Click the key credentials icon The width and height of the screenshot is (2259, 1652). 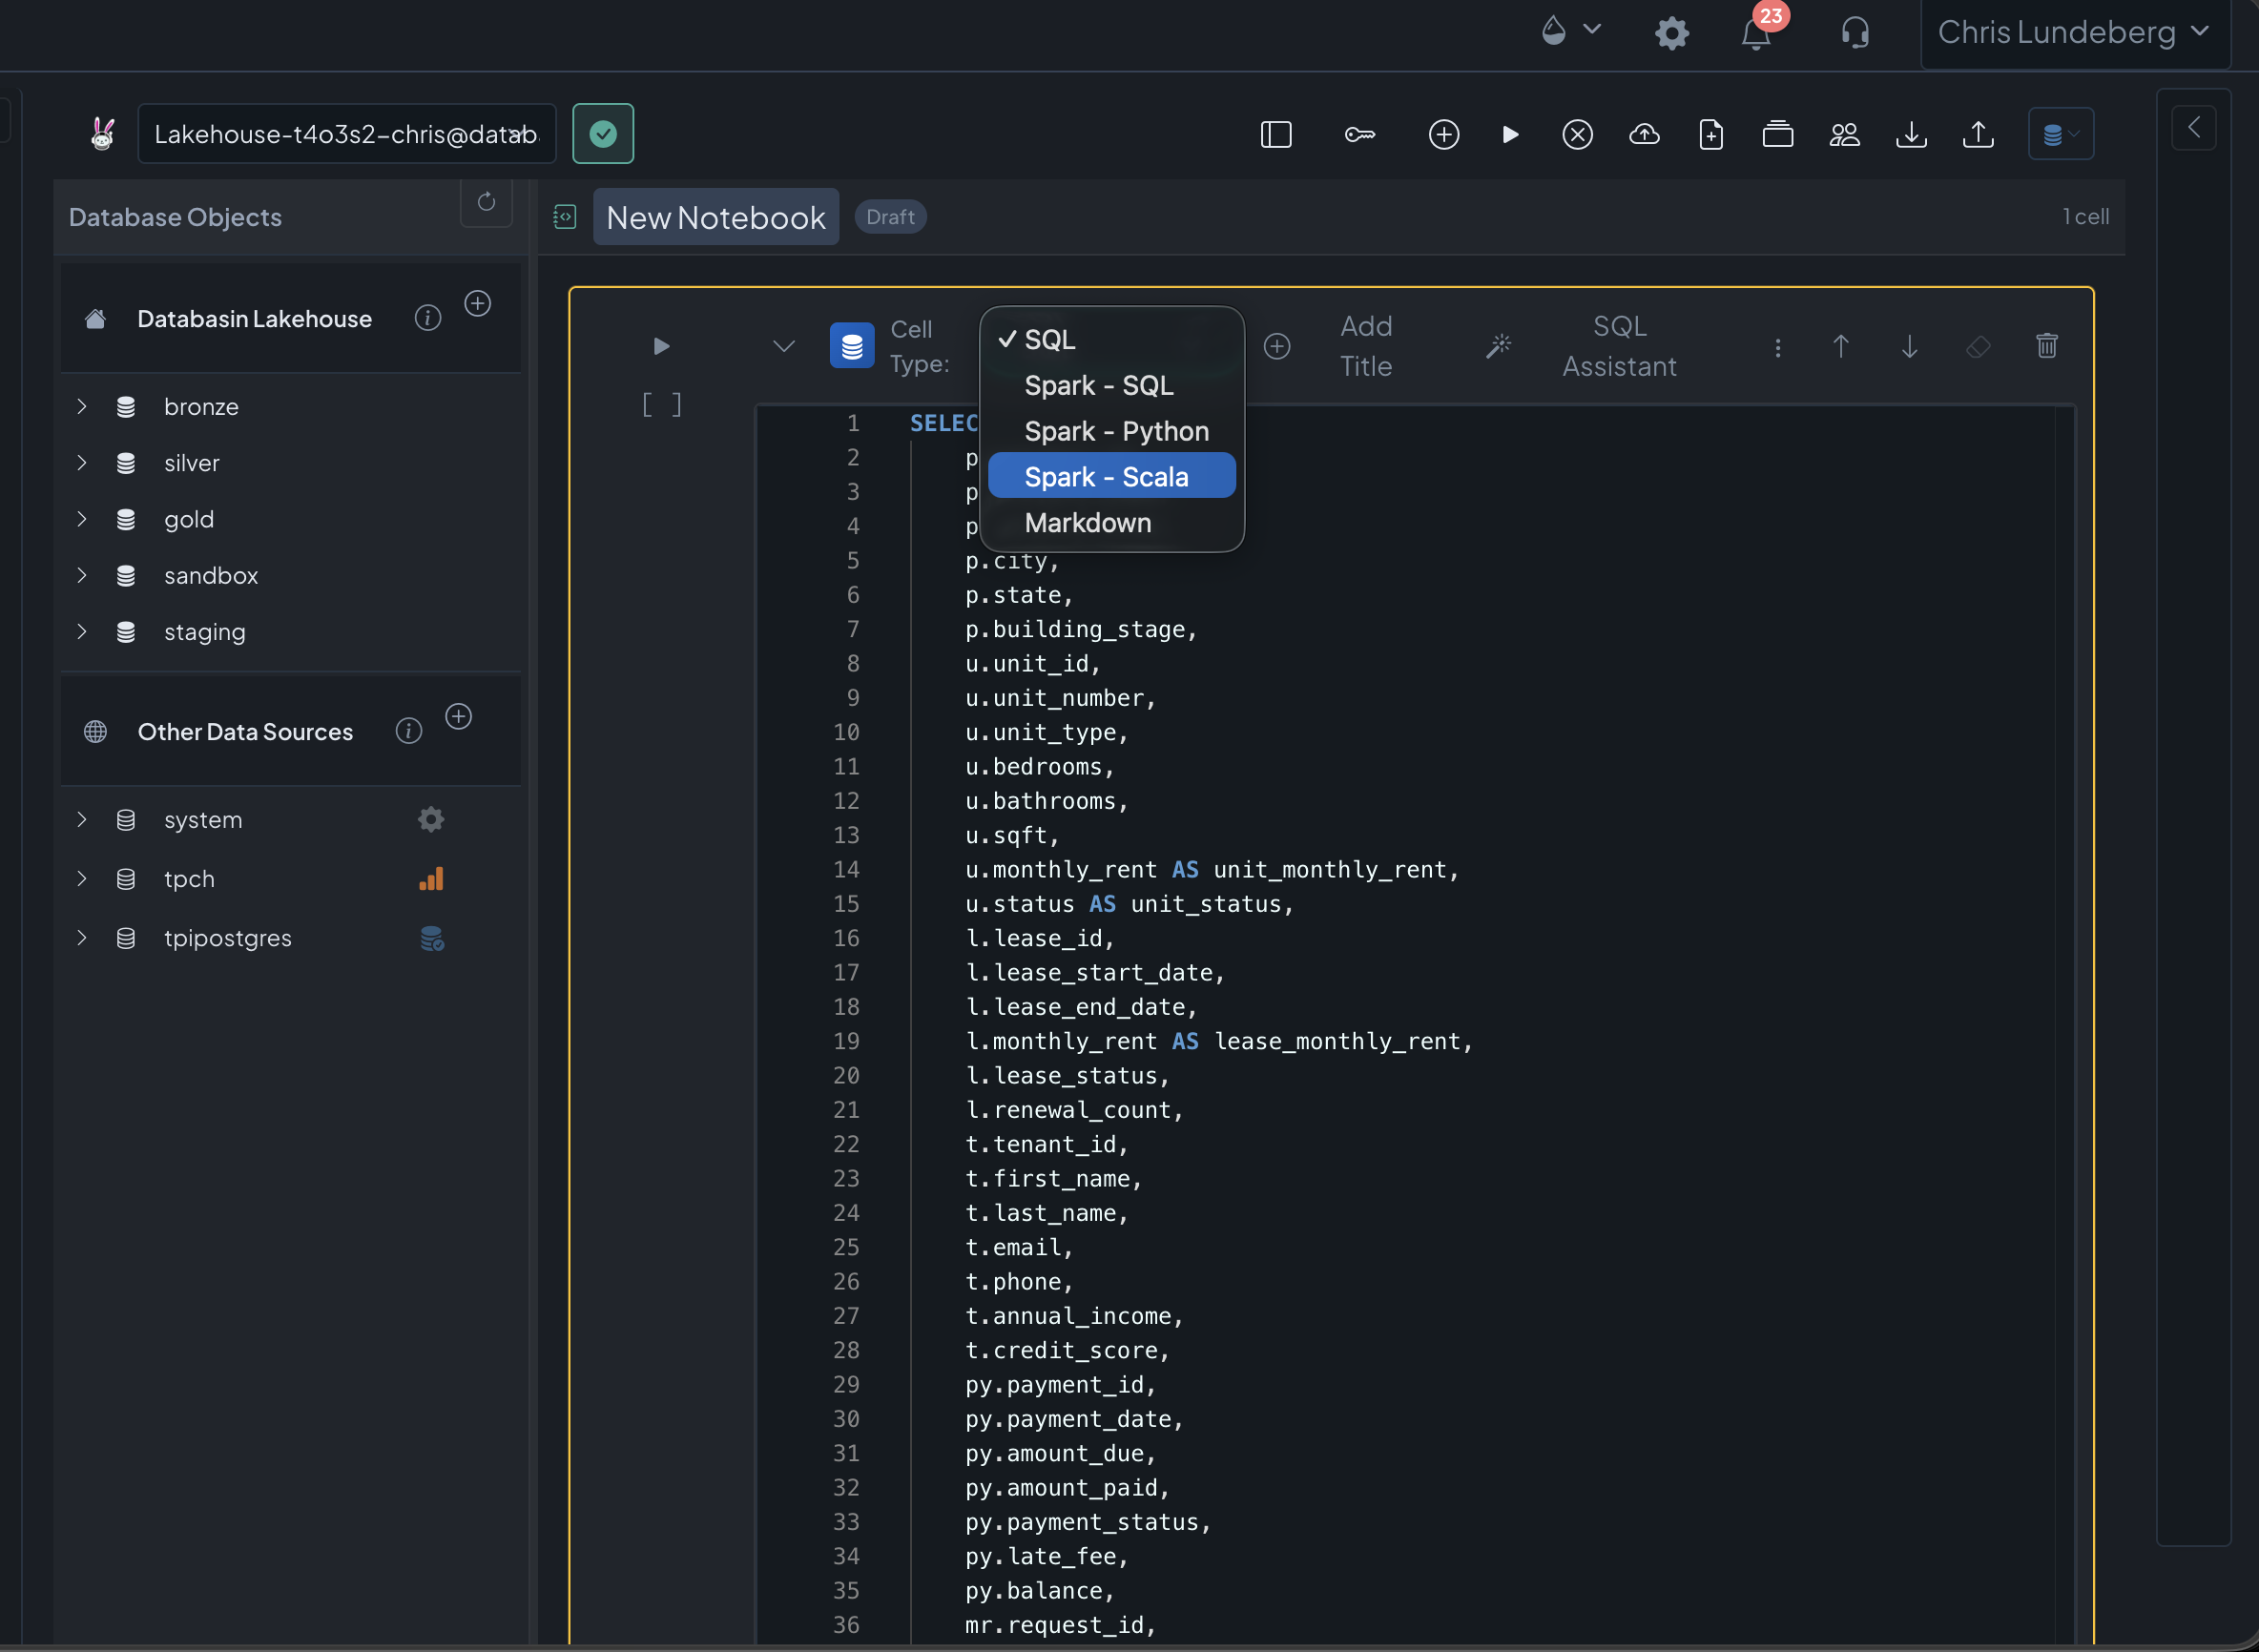coord(1359,134)
